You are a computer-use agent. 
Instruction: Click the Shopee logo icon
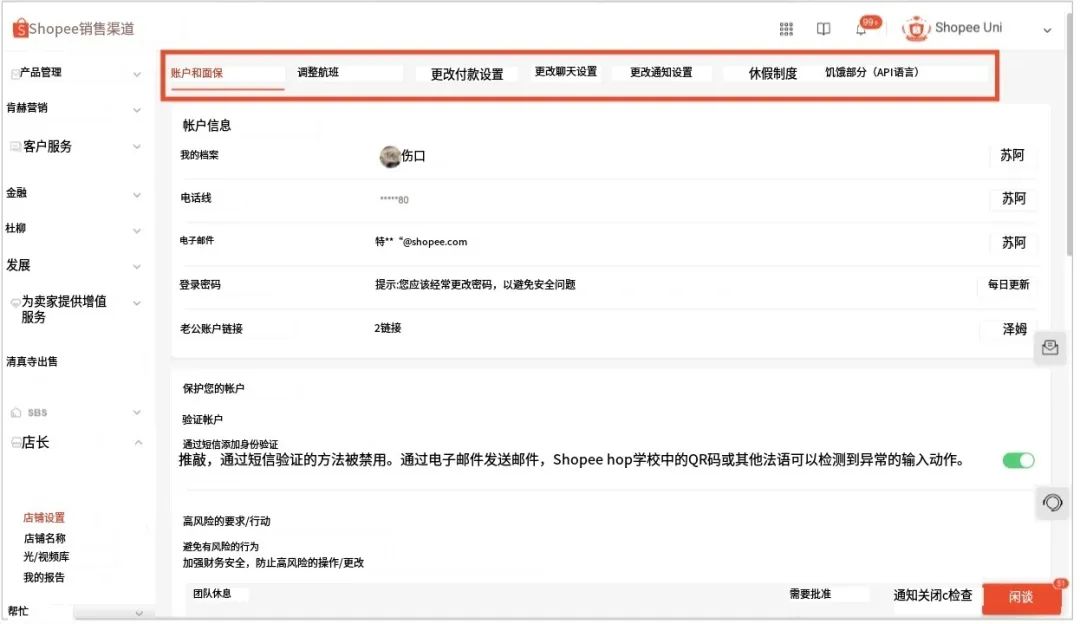20,29
